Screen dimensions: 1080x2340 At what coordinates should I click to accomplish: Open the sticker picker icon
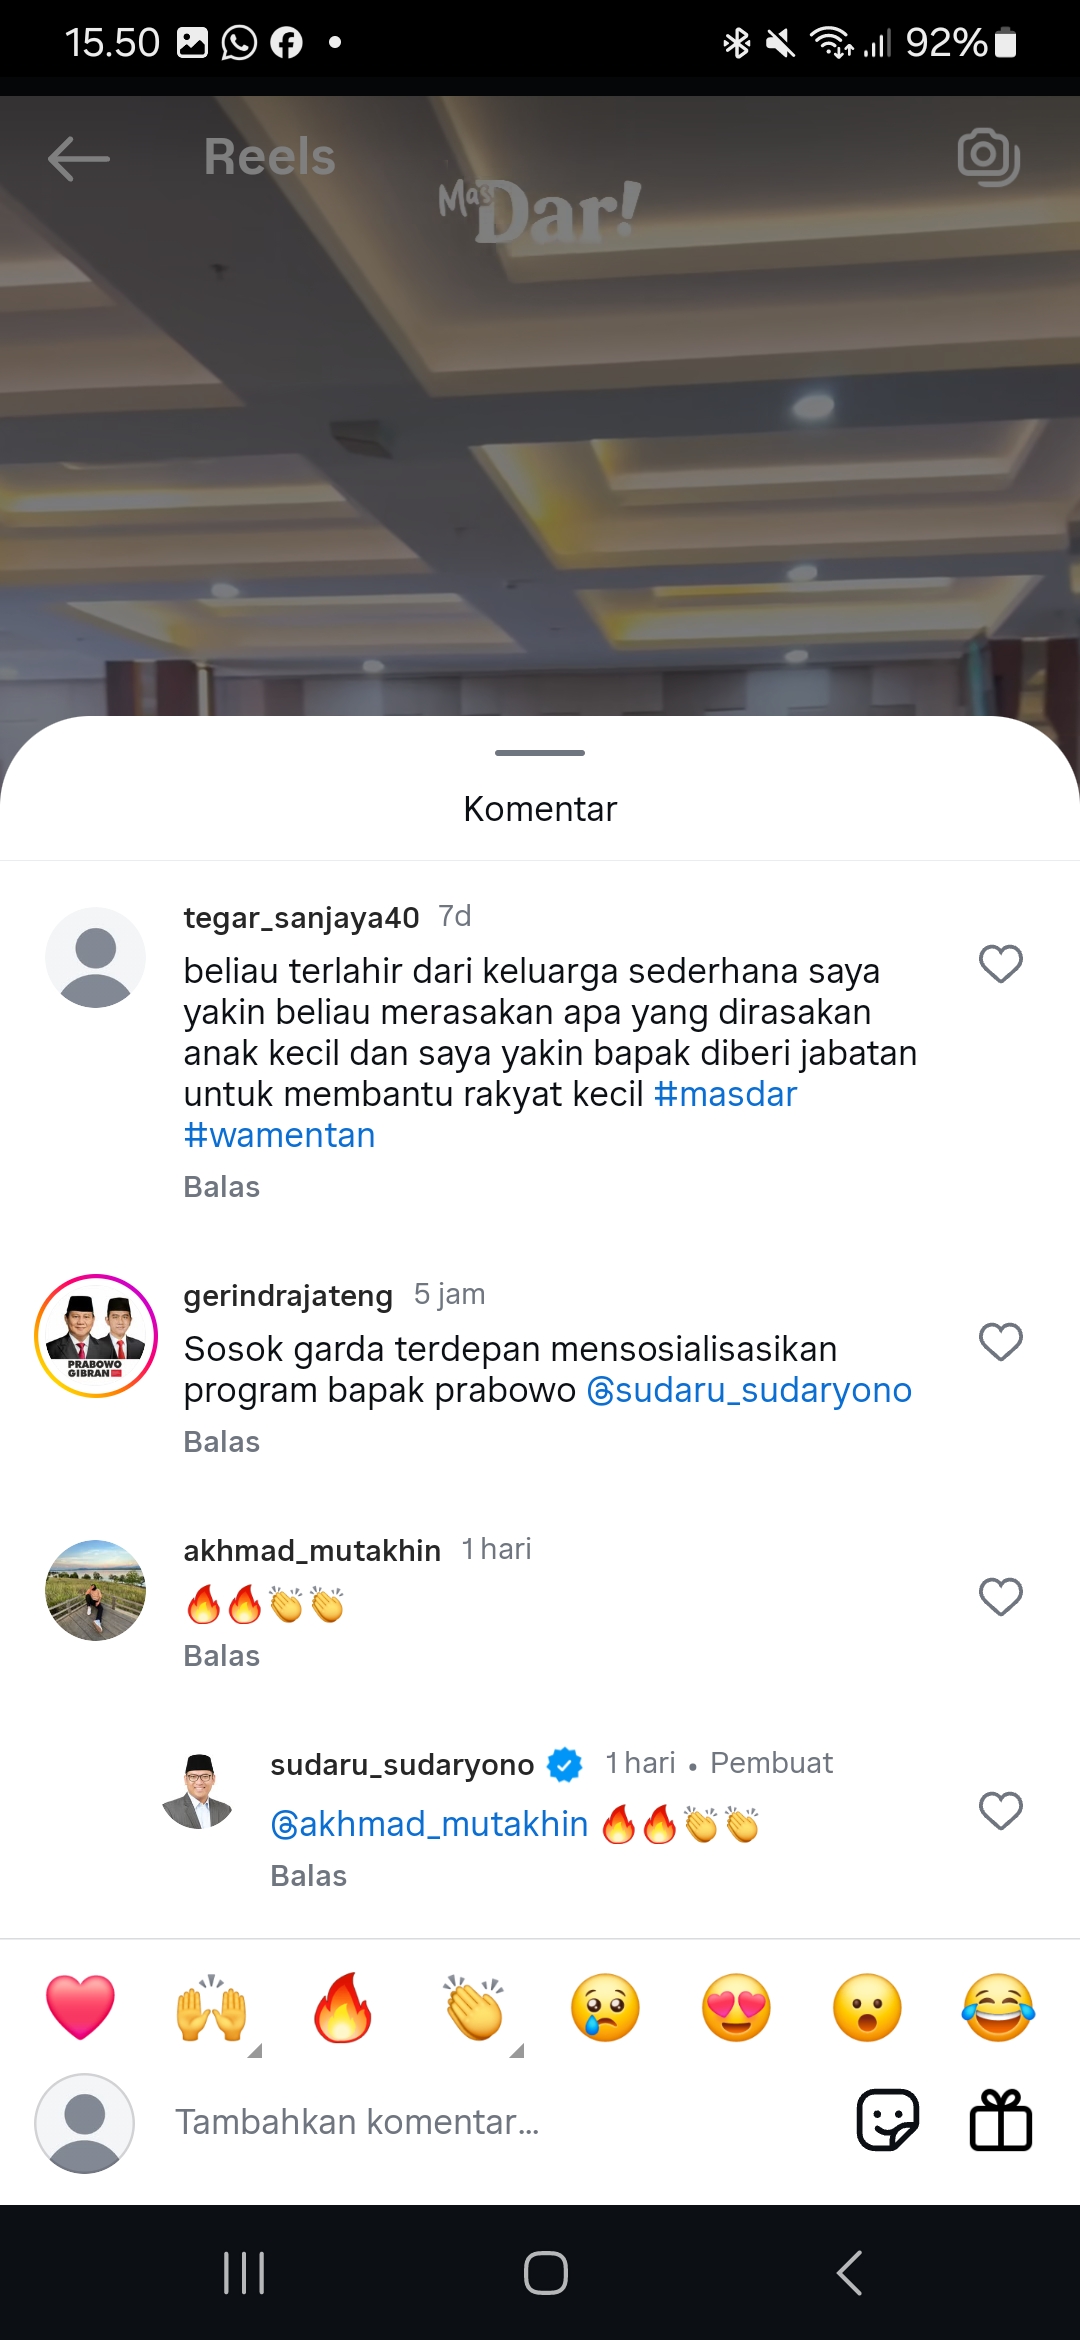click(887, 2120)
